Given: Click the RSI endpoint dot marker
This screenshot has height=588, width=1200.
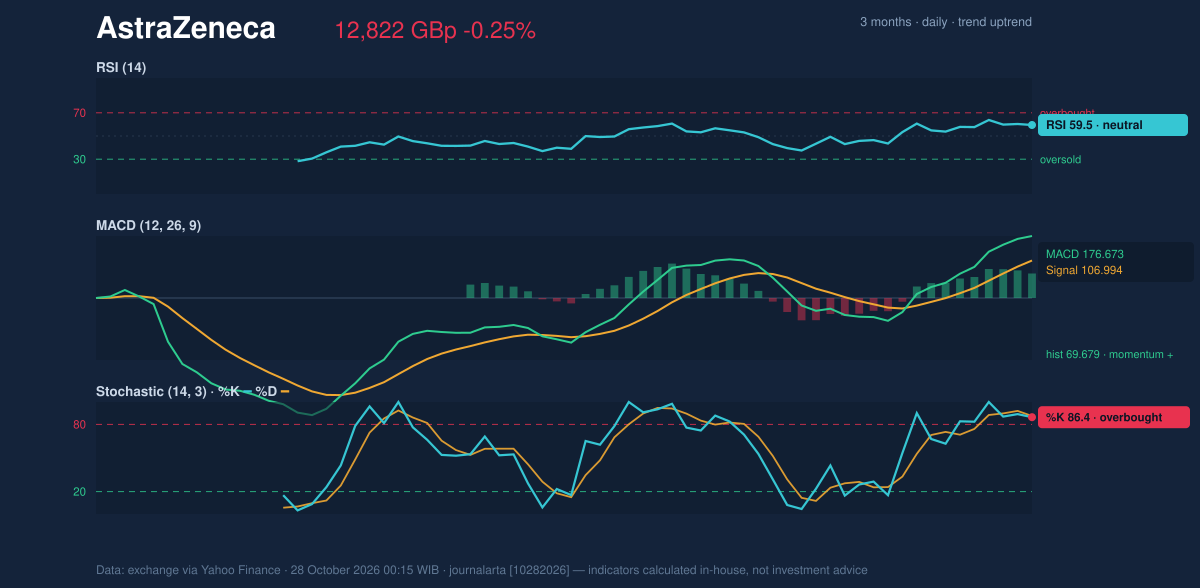Looking at the screenshot, I should pyautogui.click(x=1032, y=125).
